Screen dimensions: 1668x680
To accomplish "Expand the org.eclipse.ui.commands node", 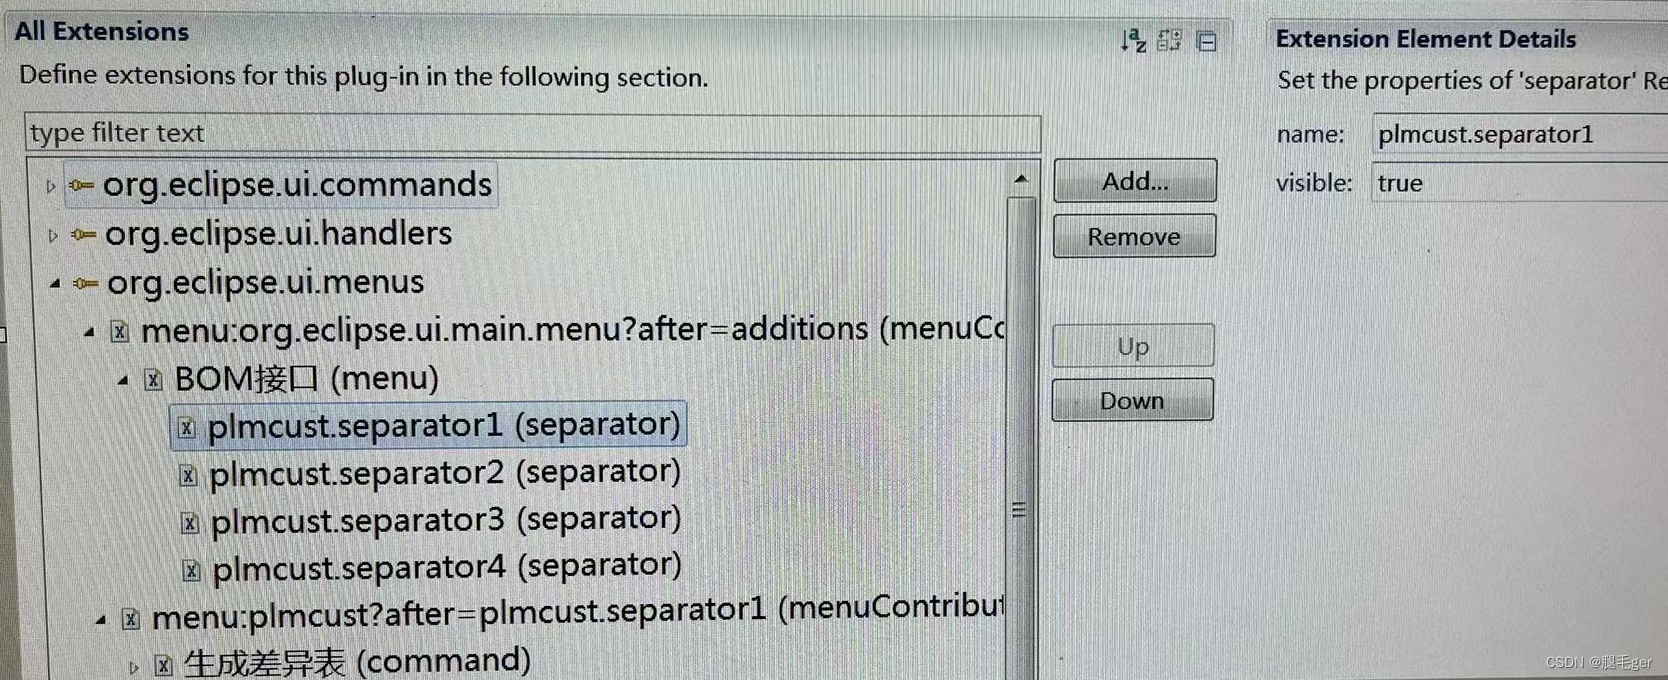I will (x=51, y=187).
